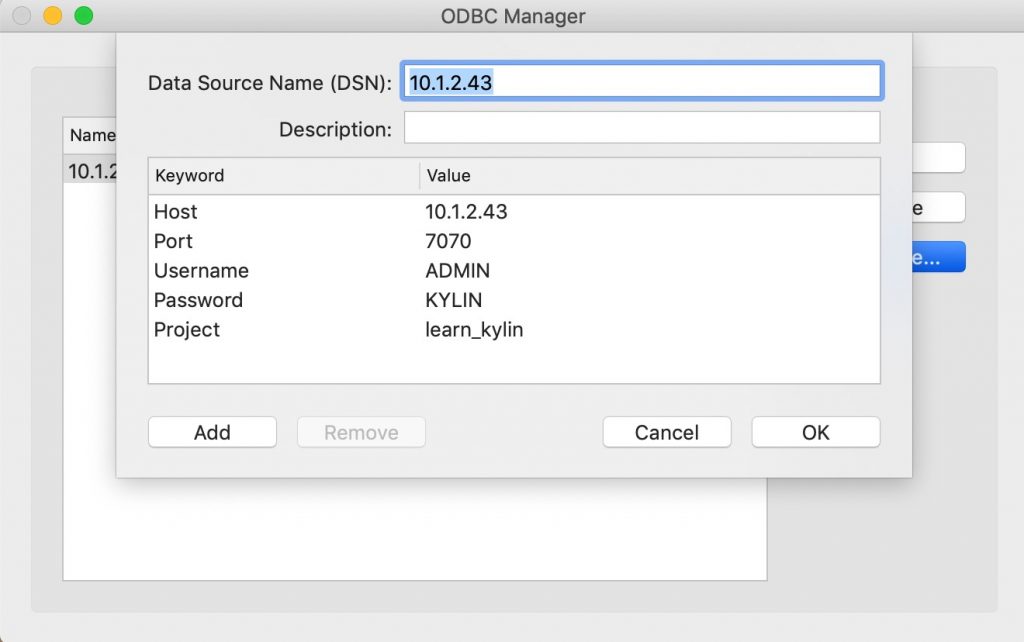Select the Port keyword cell
This screenshot has width=1024, height=642.
(173, 241)
